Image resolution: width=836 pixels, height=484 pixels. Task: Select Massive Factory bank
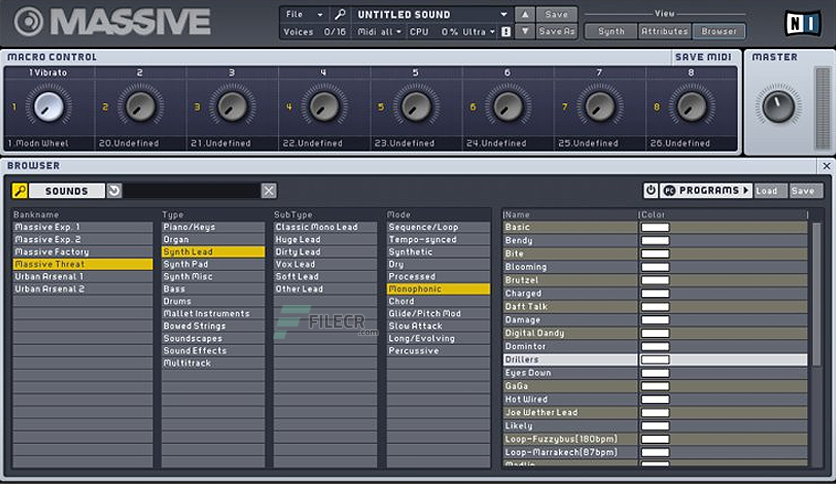(x=83, y=252)
